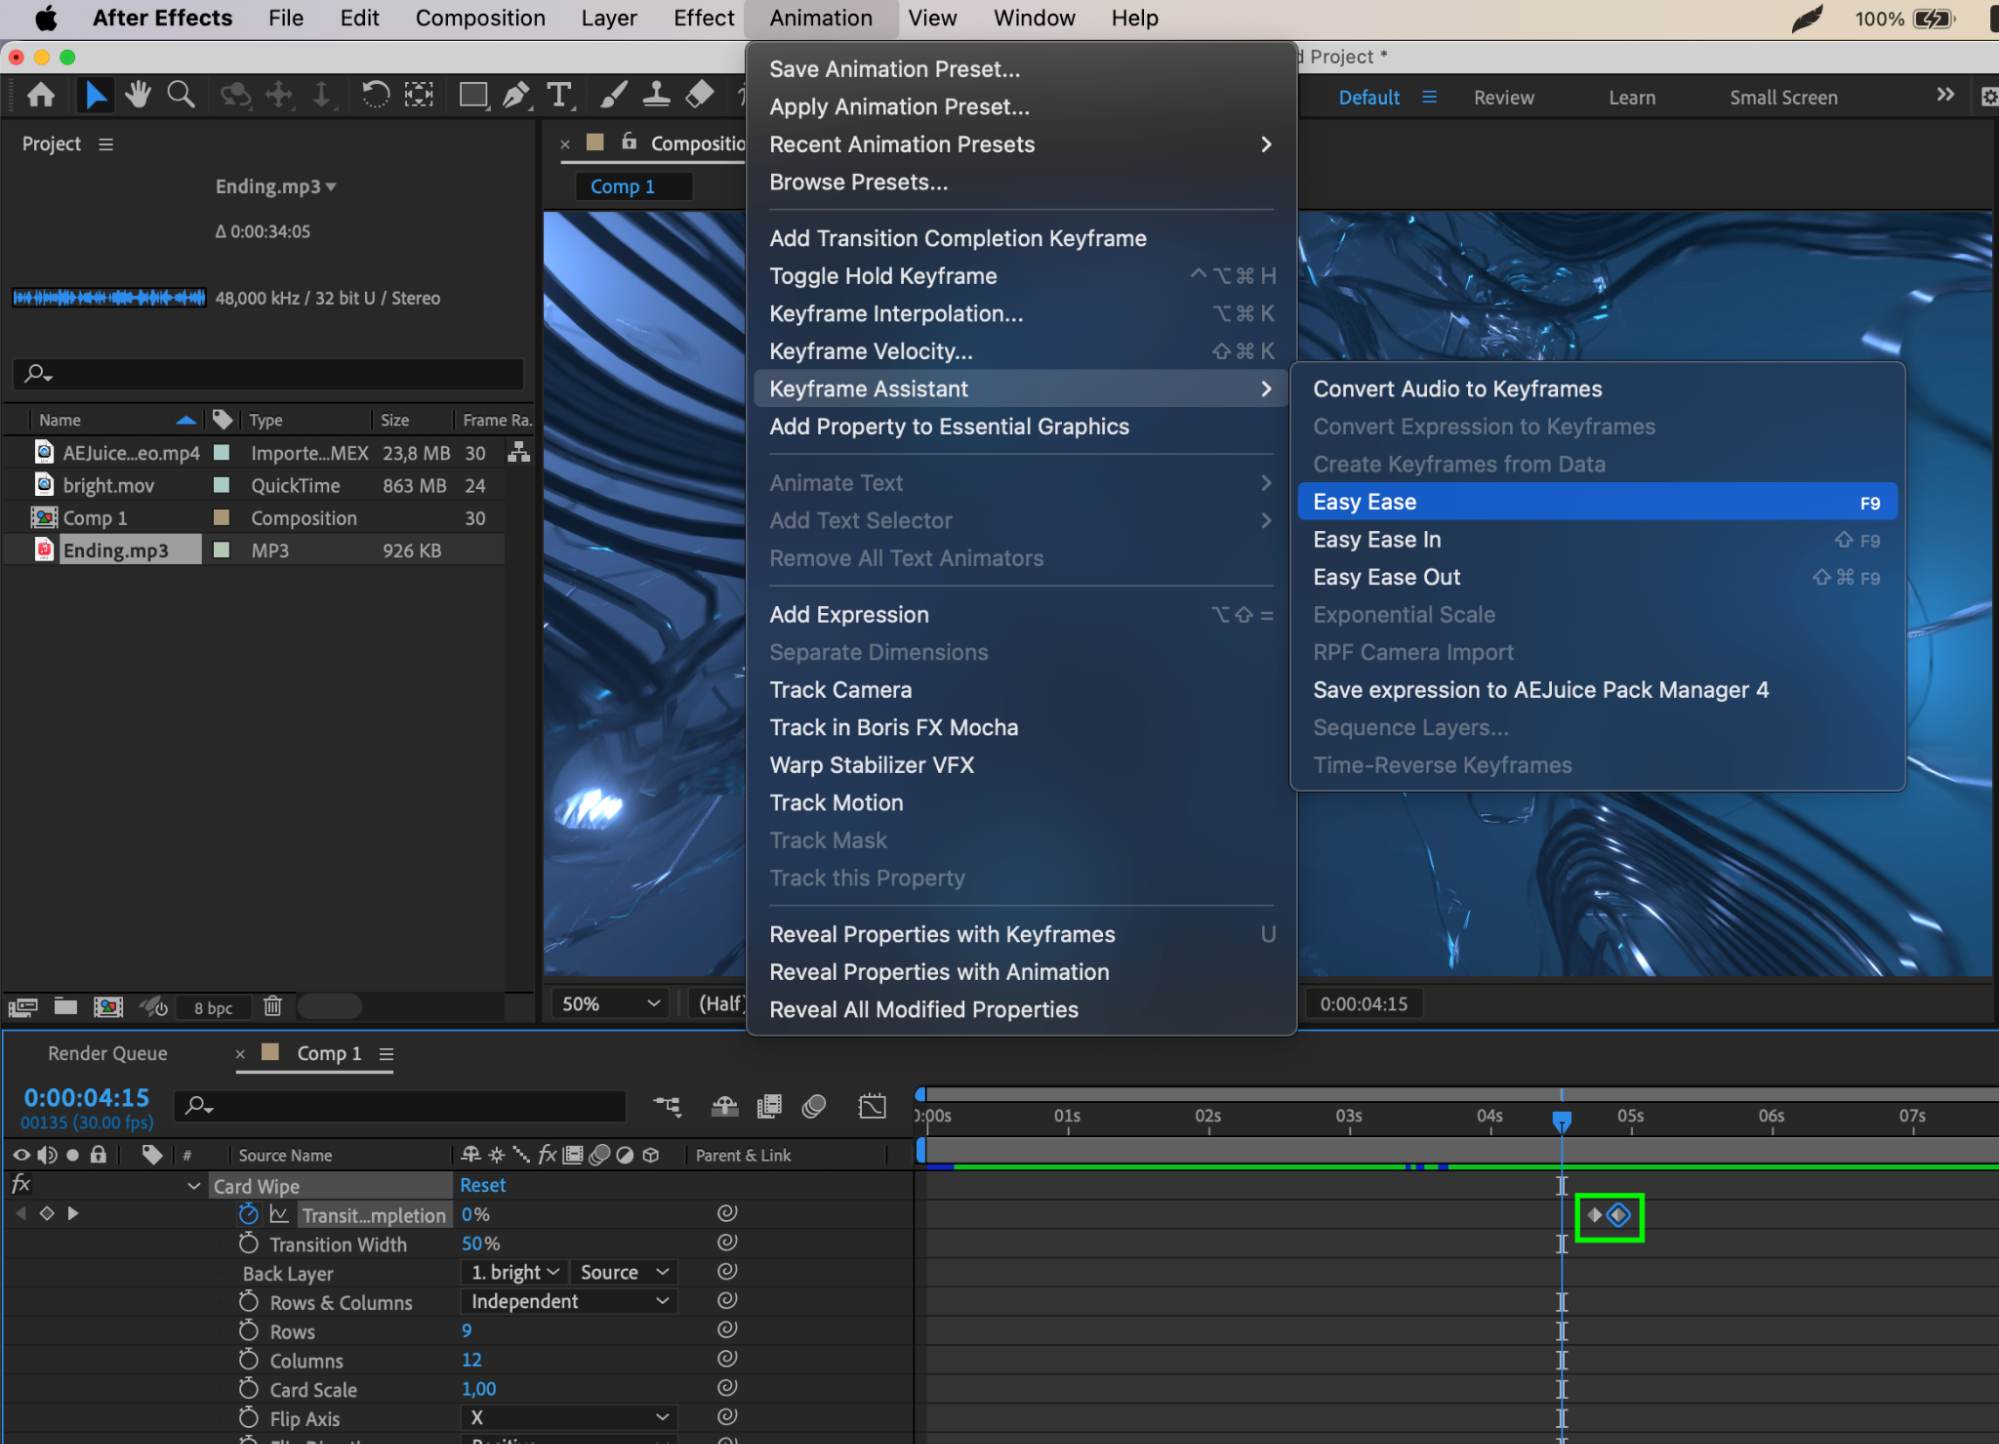The width and height of the screenshot is (1999, 1444).
Task: Select the Type text tool
Action: [559, 95]
